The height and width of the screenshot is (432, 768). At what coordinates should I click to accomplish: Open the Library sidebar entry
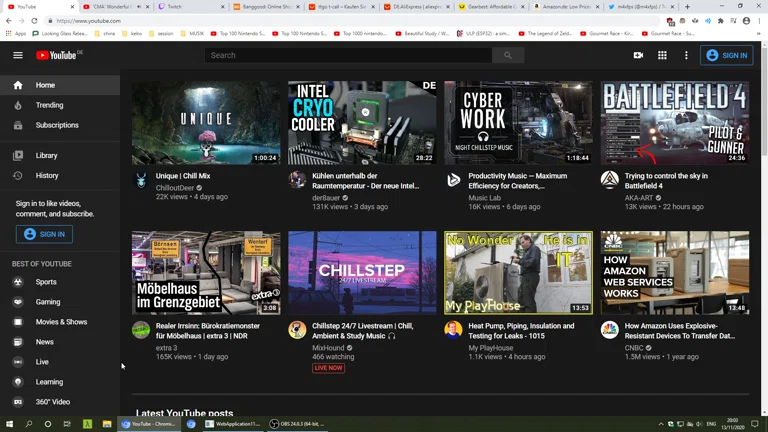pyautogui.click(x=46, y=155)
